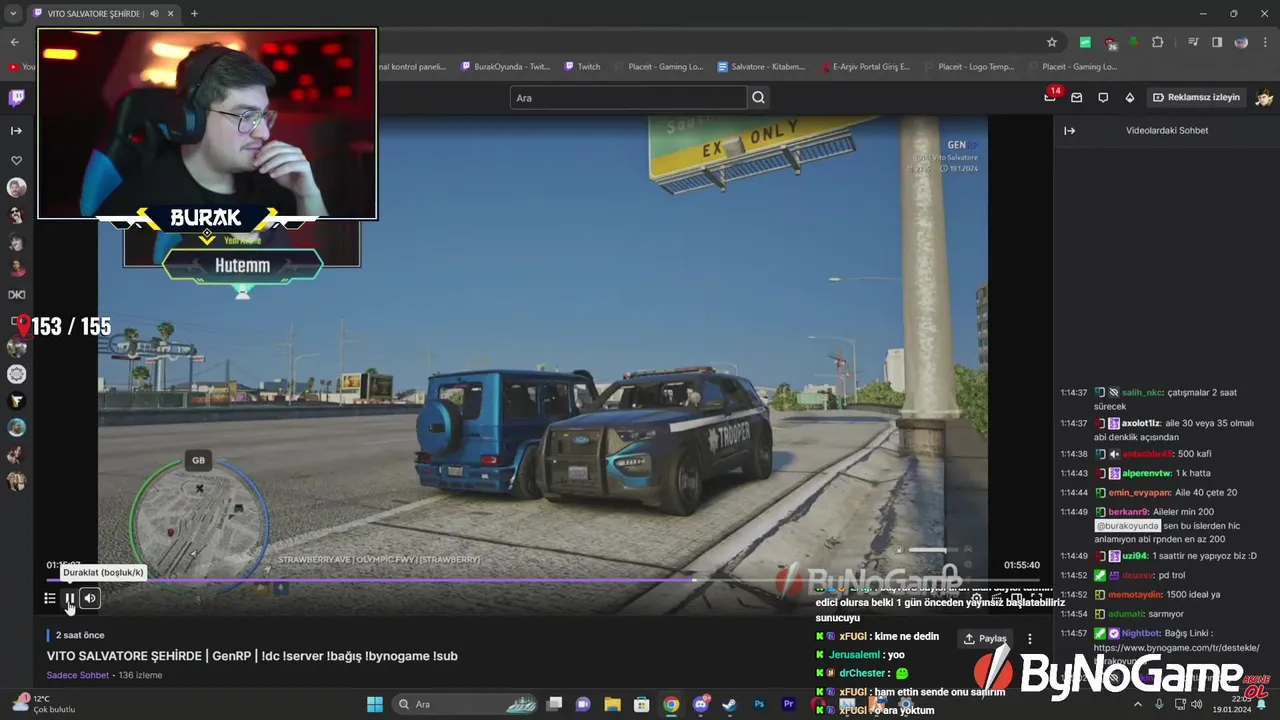
Task: Open the tab search dropdown arrow
Action: pos(13,13)
